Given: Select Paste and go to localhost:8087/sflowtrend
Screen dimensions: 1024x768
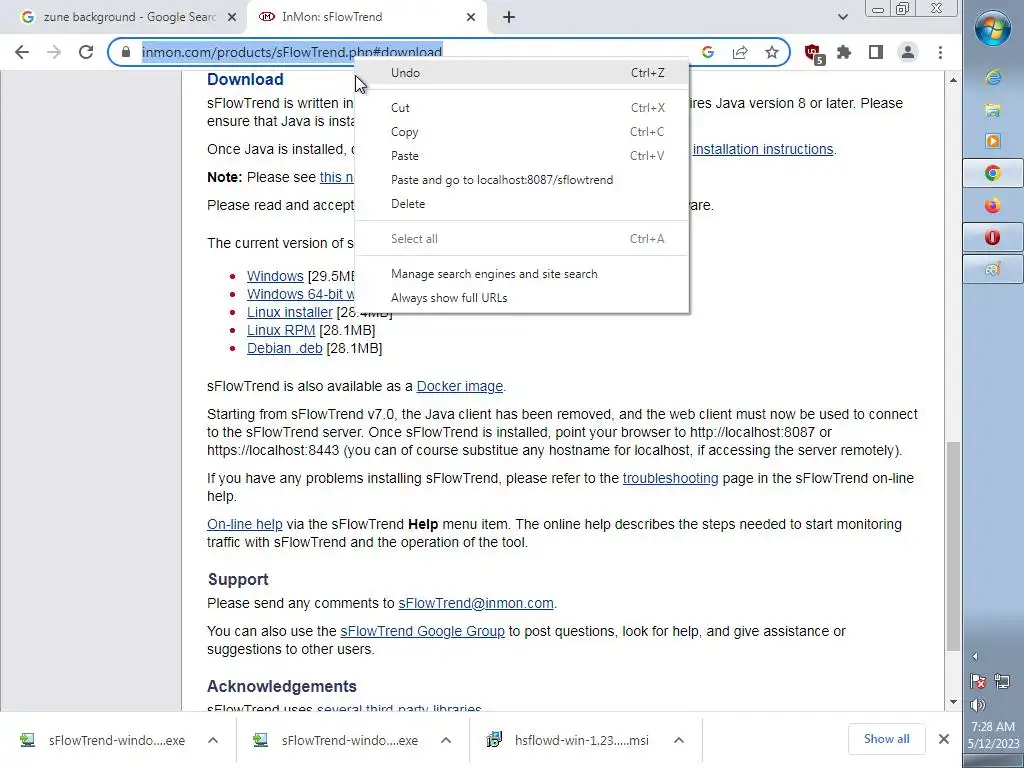Looking at the screenshot, I should coord(522,180).
